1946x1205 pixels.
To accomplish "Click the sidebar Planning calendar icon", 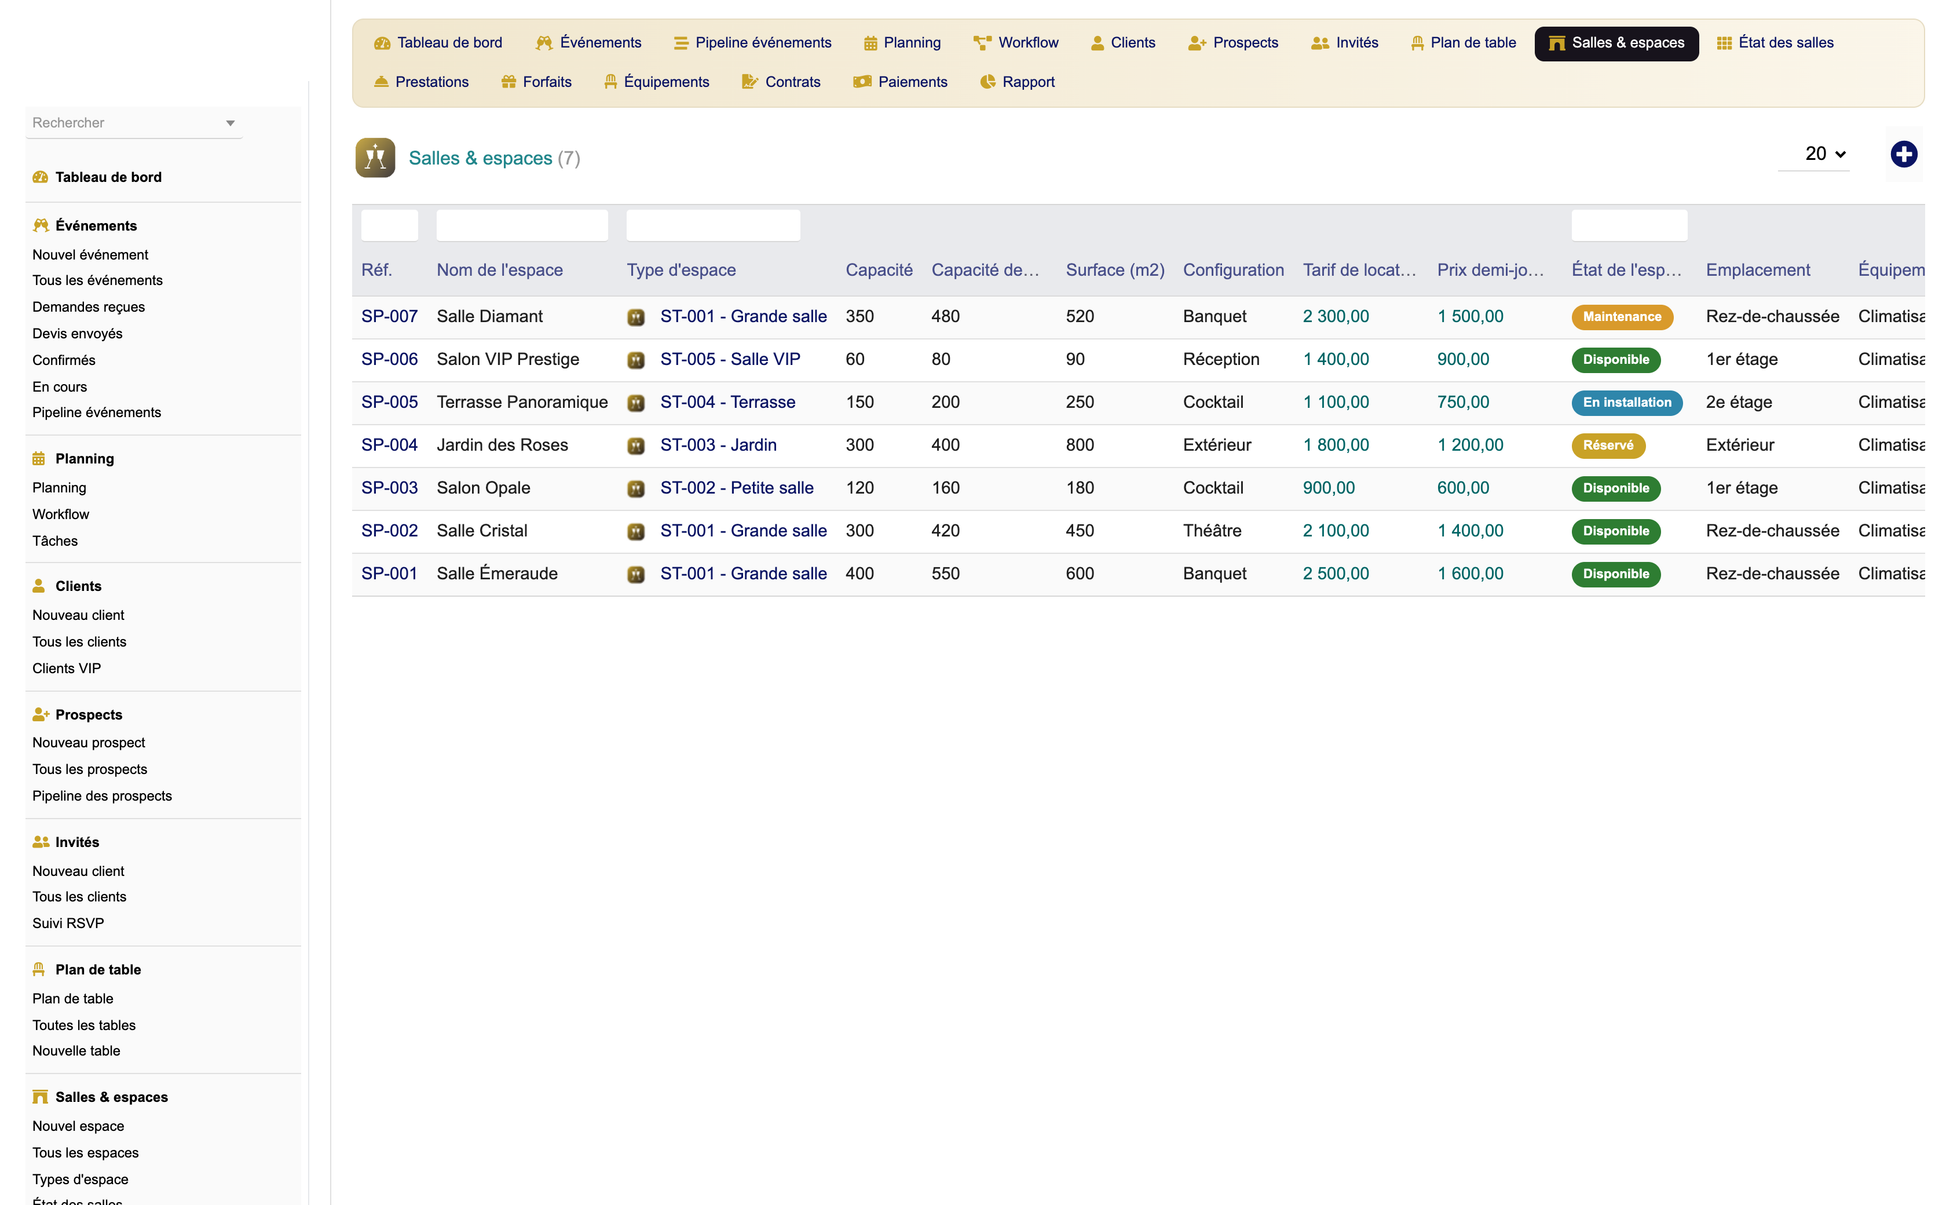I will (39, 459).
